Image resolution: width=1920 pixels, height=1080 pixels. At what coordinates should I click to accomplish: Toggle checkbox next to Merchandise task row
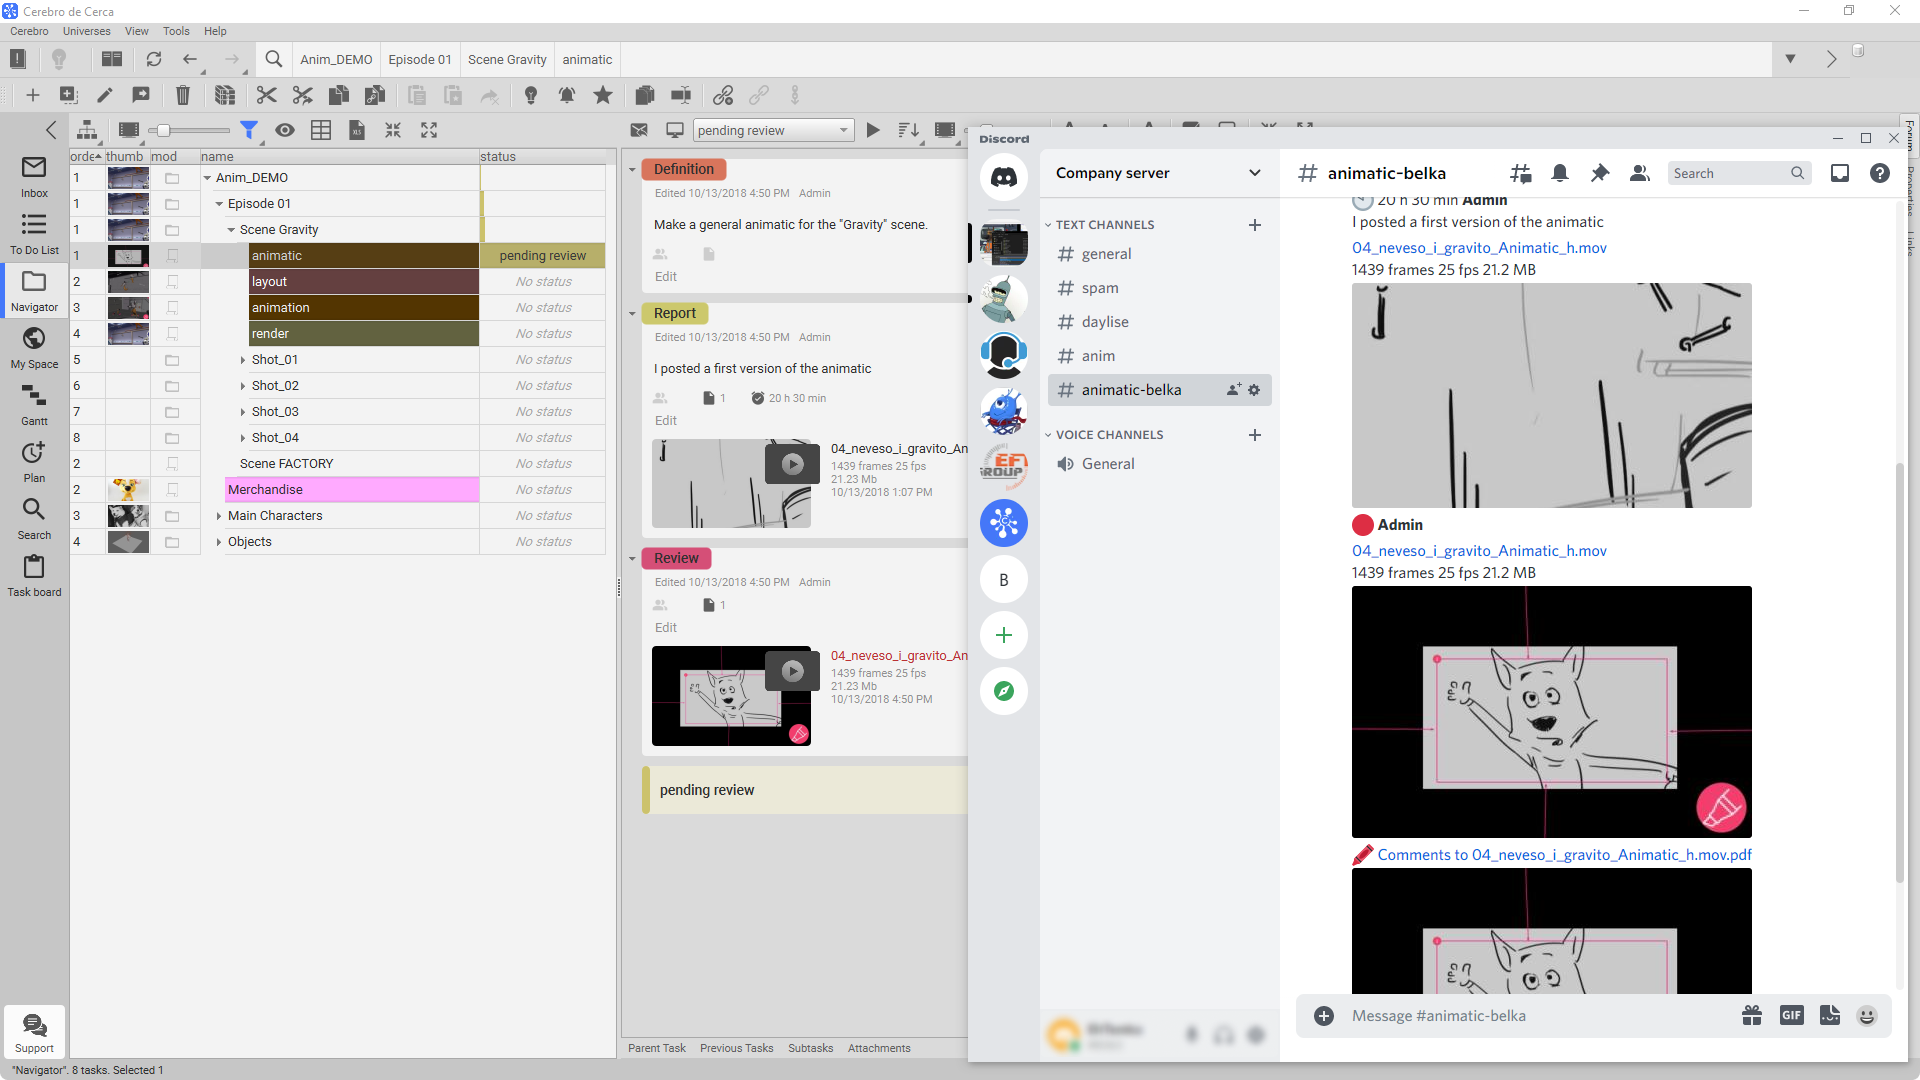click(x=173, y=489)
